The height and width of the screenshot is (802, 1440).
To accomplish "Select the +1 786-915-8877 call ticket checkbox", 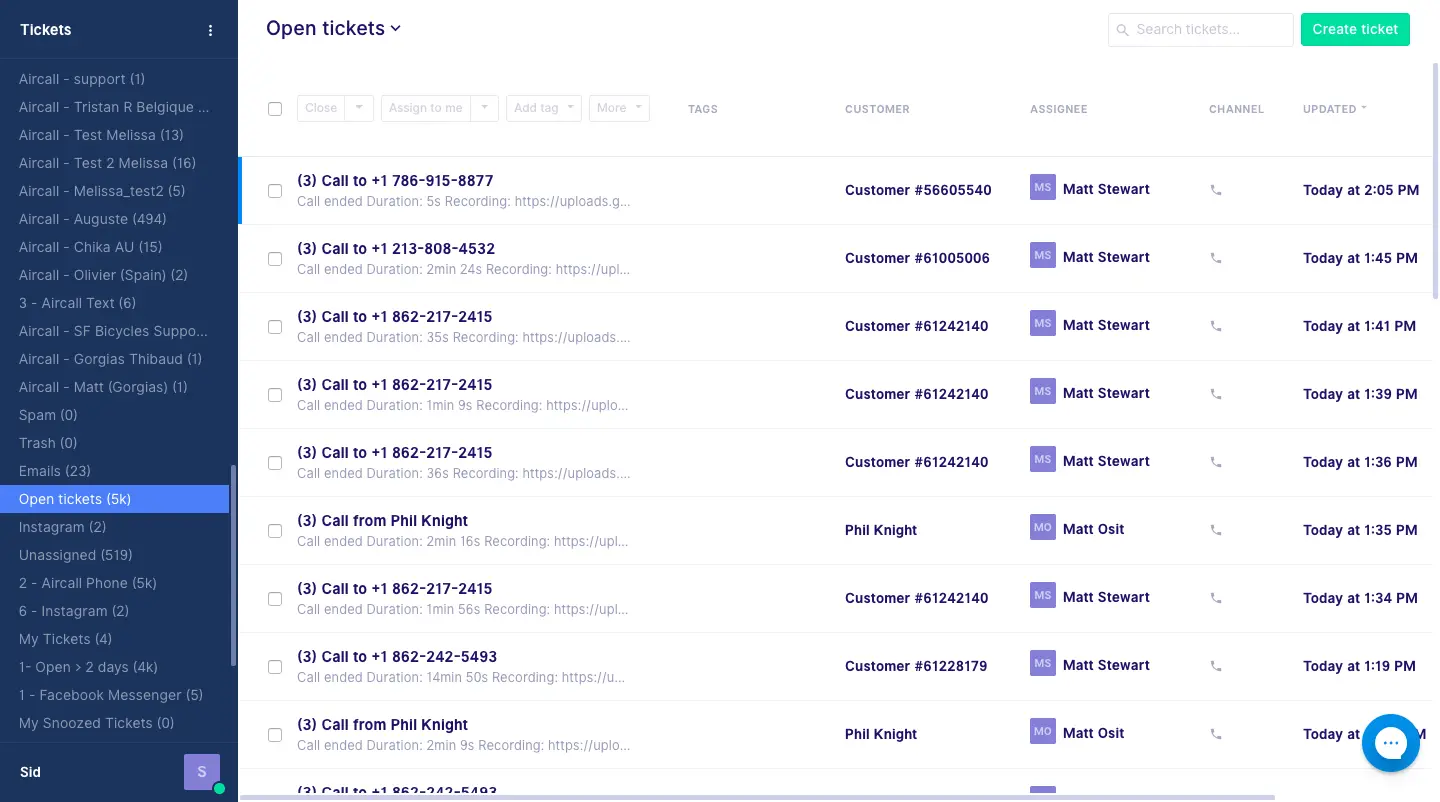I will click(x=275, y=191).
